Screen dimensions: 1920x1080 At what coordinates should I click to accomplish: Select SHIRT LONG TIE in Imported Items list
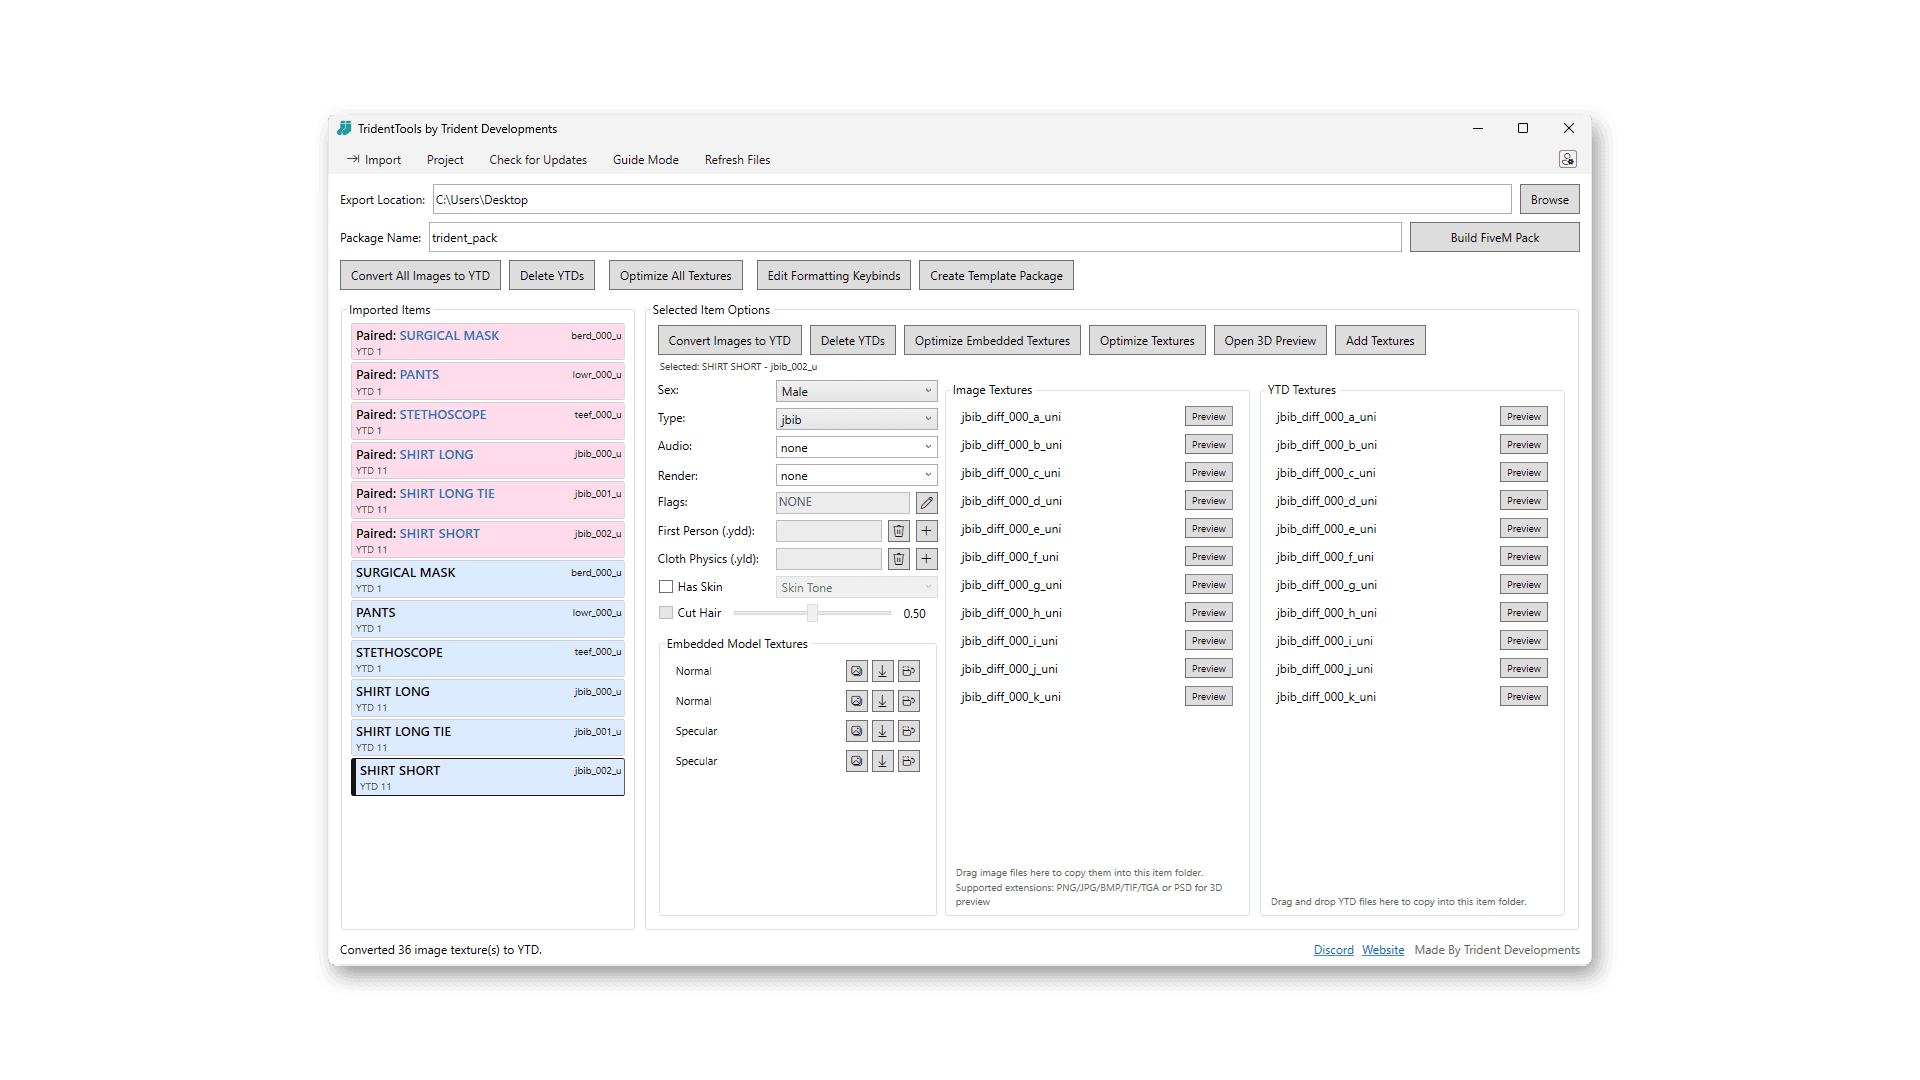pyautogui.click(x=487, y=738)
